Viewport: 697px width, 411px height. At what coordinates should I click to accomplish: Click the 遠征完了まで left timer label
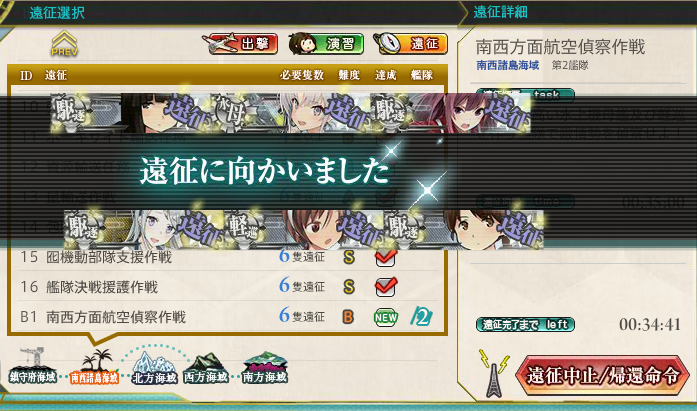525,324
